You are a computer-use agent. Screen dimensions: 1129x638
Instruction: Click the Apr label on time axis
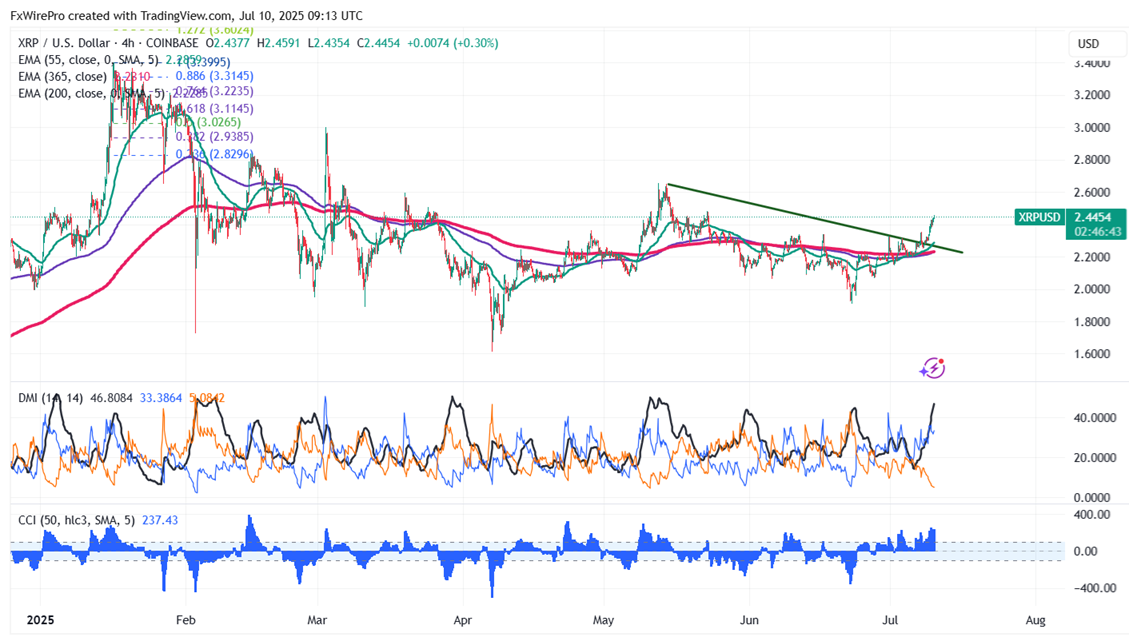[462, 620]
